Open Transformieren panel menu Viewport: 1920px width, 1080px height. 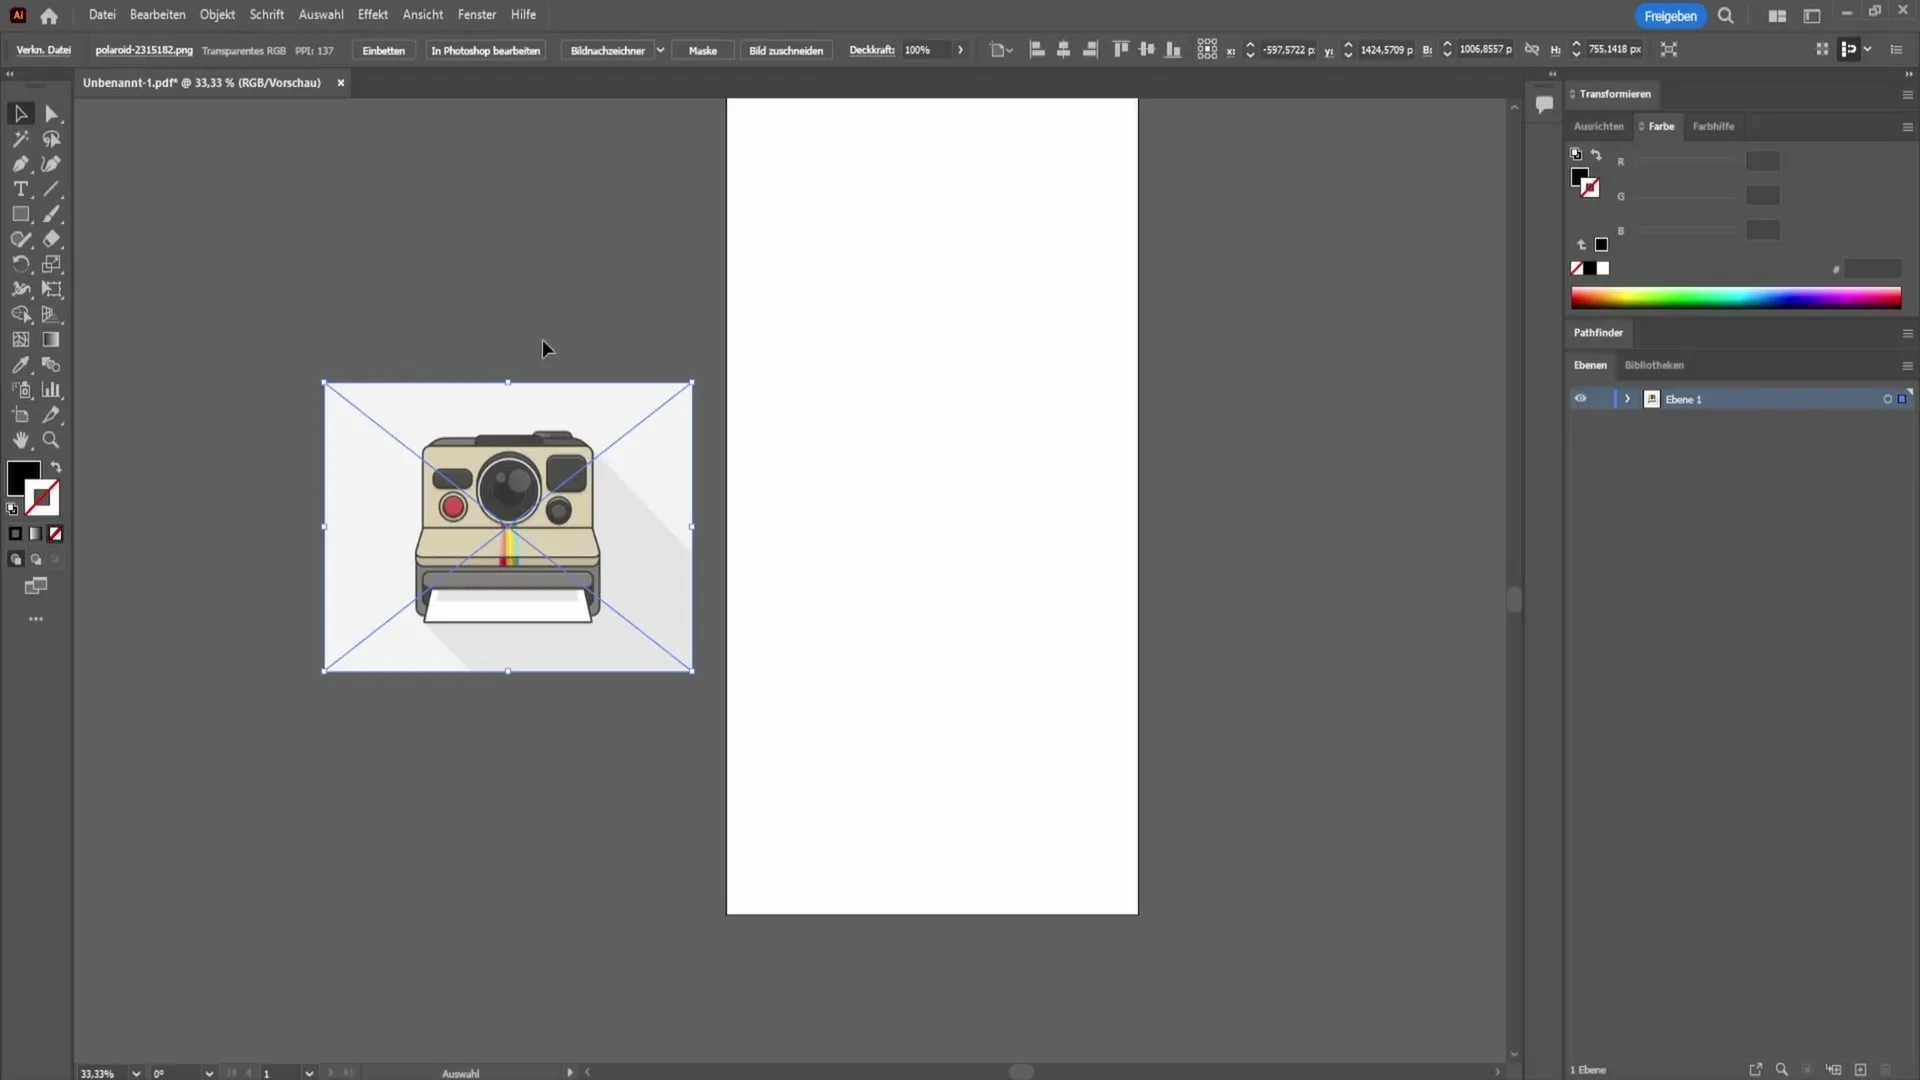(1907, 94)
